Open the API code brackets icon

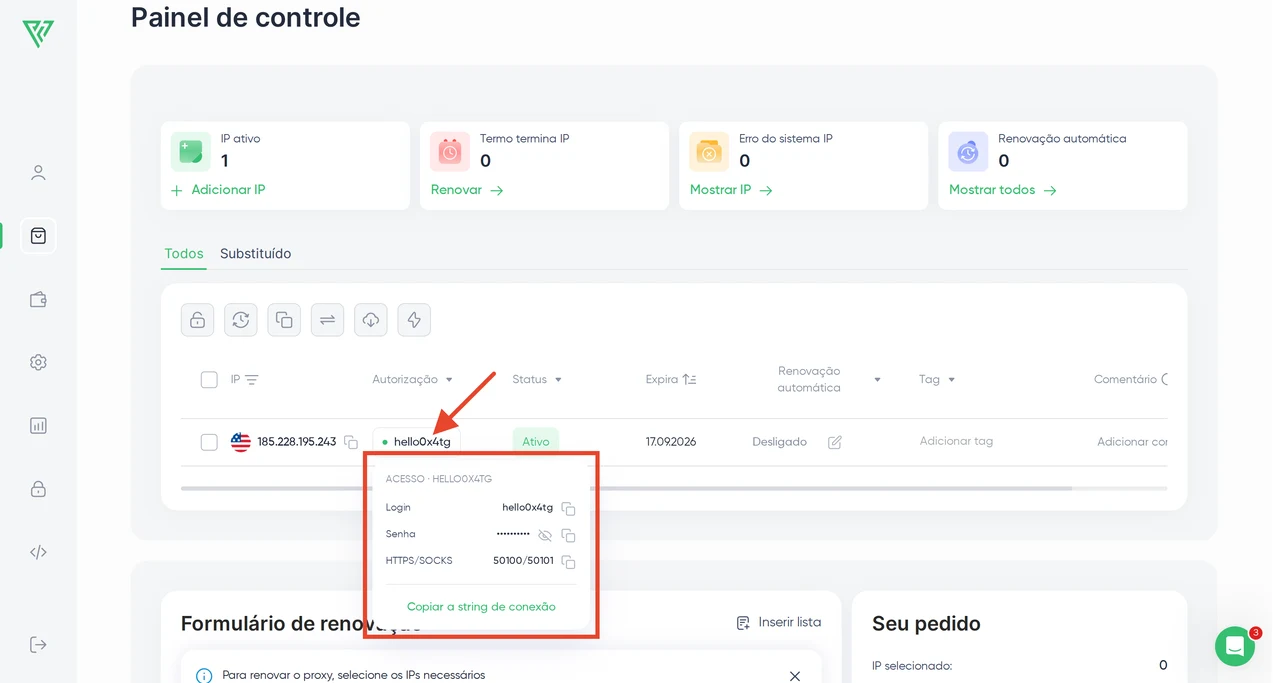point(38,552)
